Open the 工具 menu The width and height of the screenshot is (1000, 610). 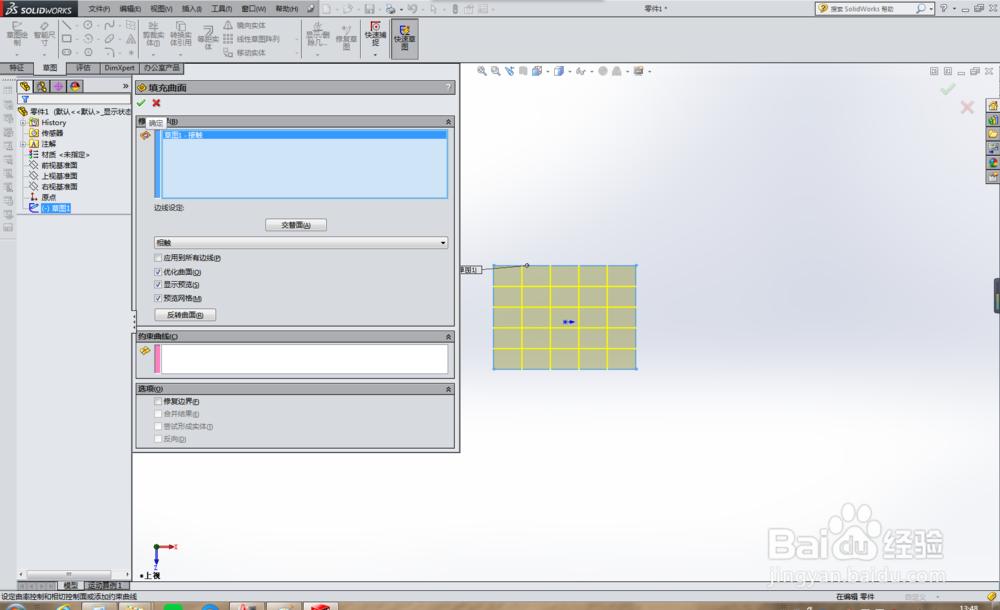[222, 9]
